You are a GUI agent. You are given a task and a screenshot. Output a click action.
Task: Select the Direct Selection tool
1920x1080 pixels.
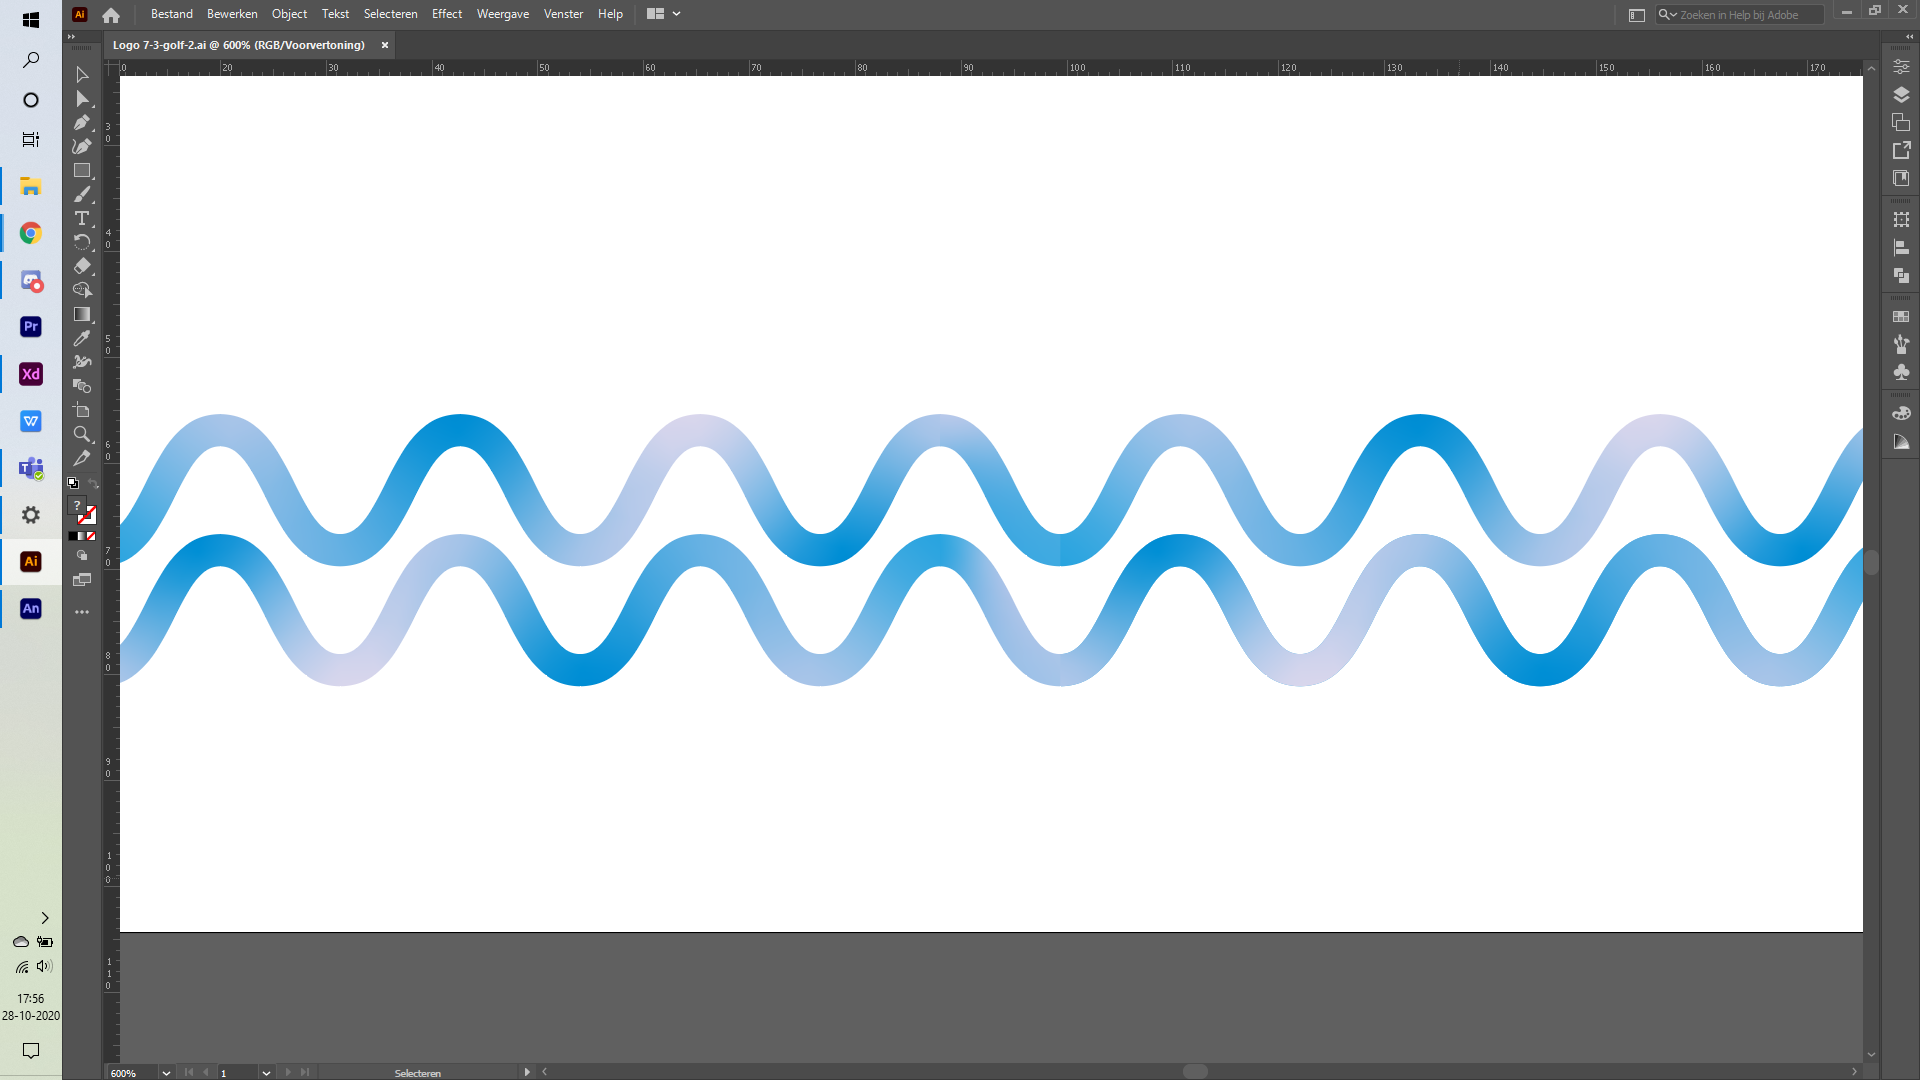pyautogui.click(x=83, y=99)
